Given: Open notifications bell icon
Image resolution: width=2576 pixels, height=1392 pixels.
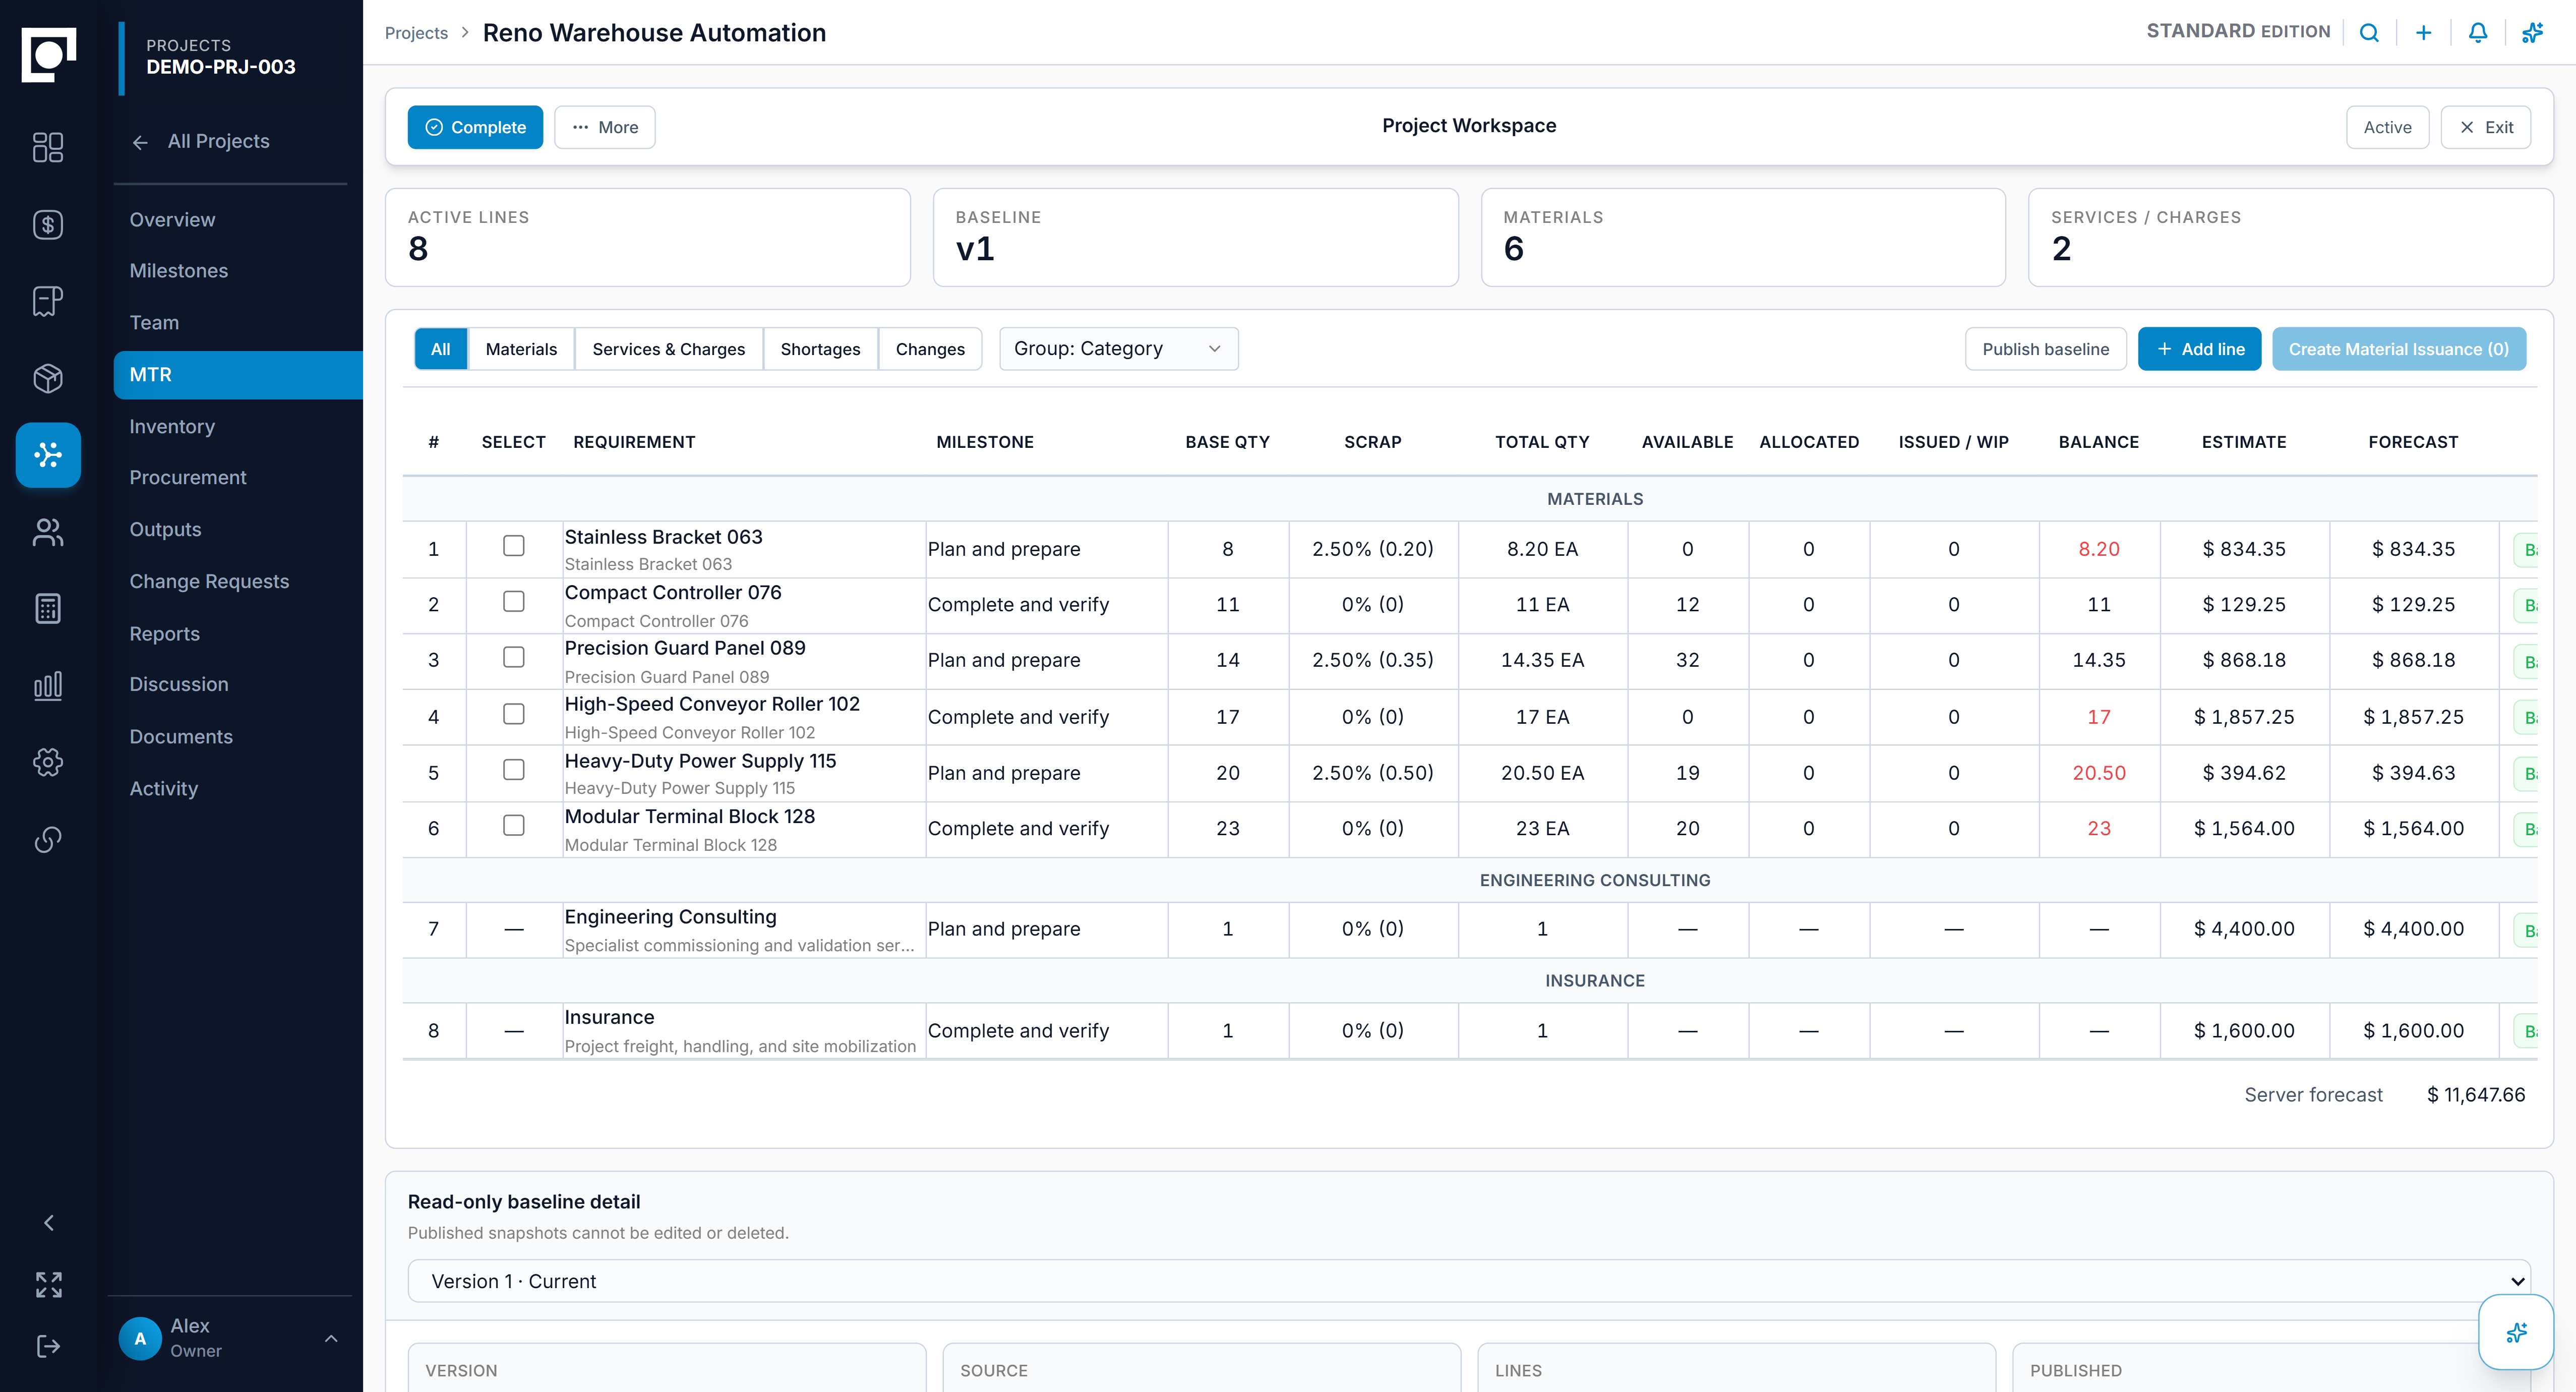Looking at the screenshot, I should tap(2477, 33).
